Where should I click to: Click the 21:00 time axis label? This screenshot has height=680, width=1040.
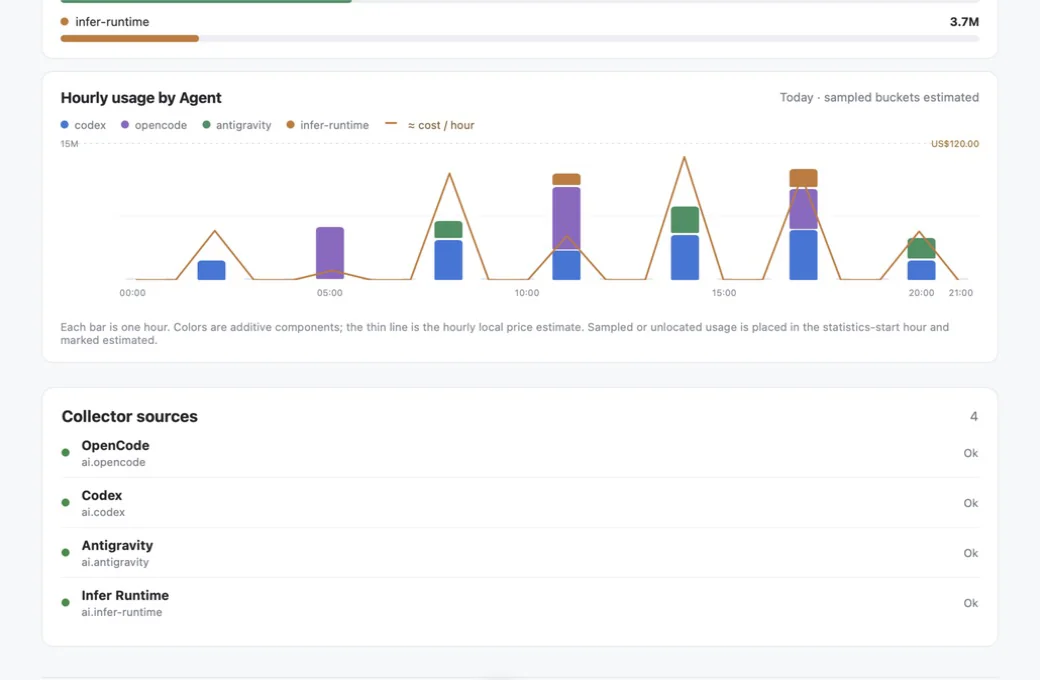[960, 293]
